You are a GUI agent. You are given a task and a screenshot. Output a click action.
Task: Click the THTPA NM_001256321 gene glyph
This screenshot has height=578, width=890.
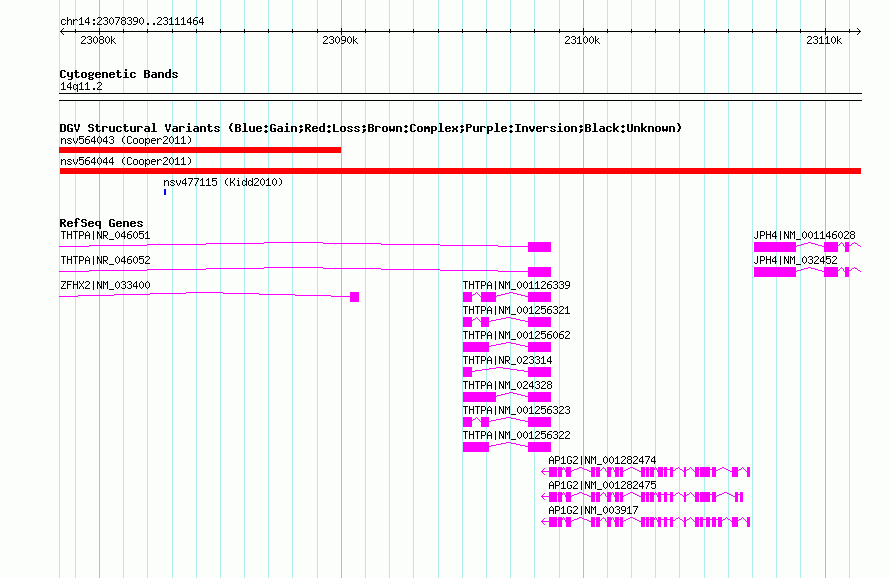pos(507,322)
